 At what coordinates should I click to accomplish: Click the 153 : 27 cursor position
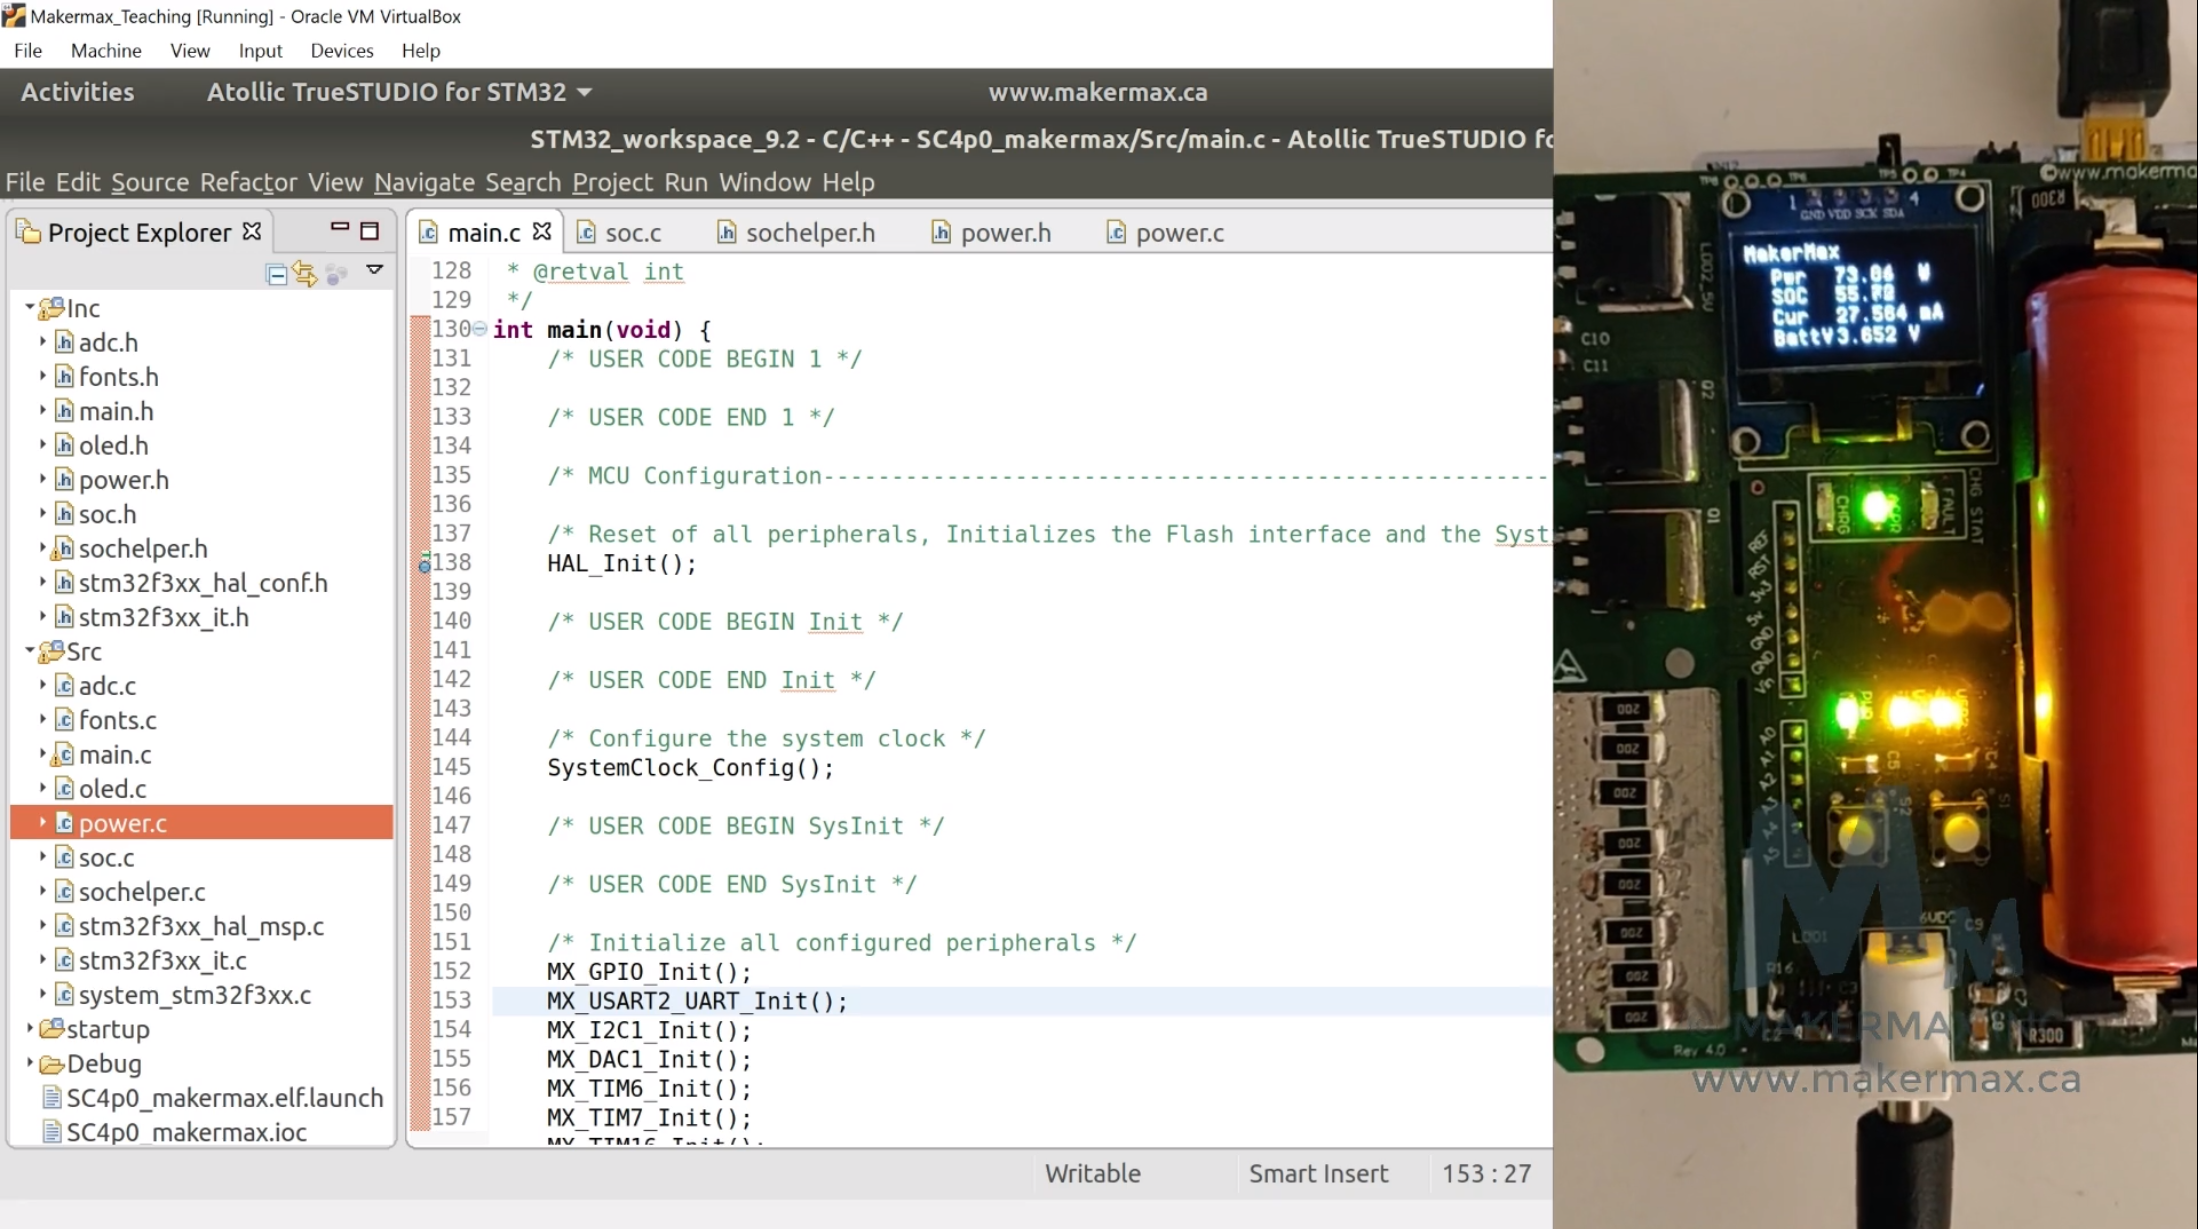pos(1486,1173)
